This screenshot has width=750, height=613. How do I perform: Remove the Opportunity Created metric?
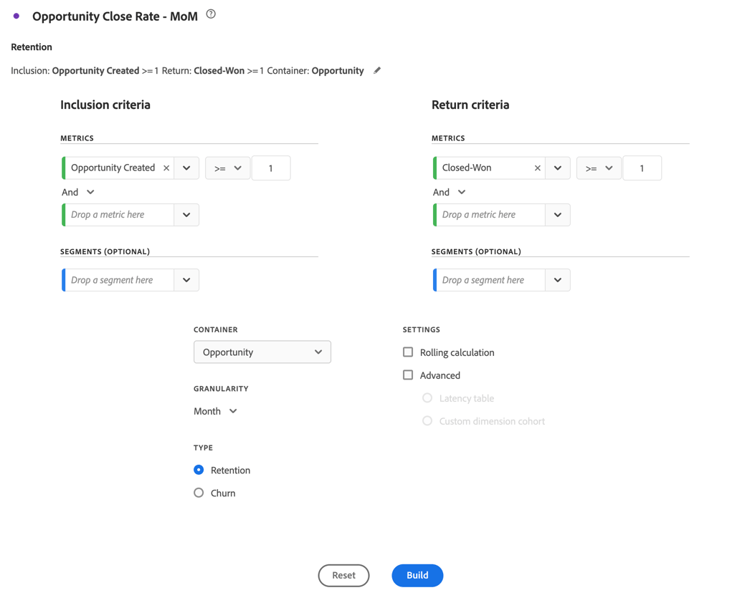click(166, 168)
